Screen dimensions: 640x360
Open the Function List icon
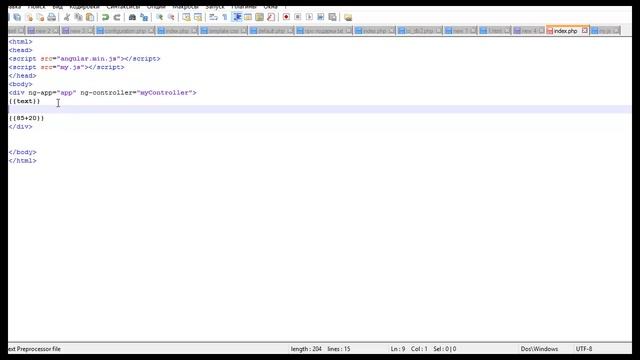271,17
